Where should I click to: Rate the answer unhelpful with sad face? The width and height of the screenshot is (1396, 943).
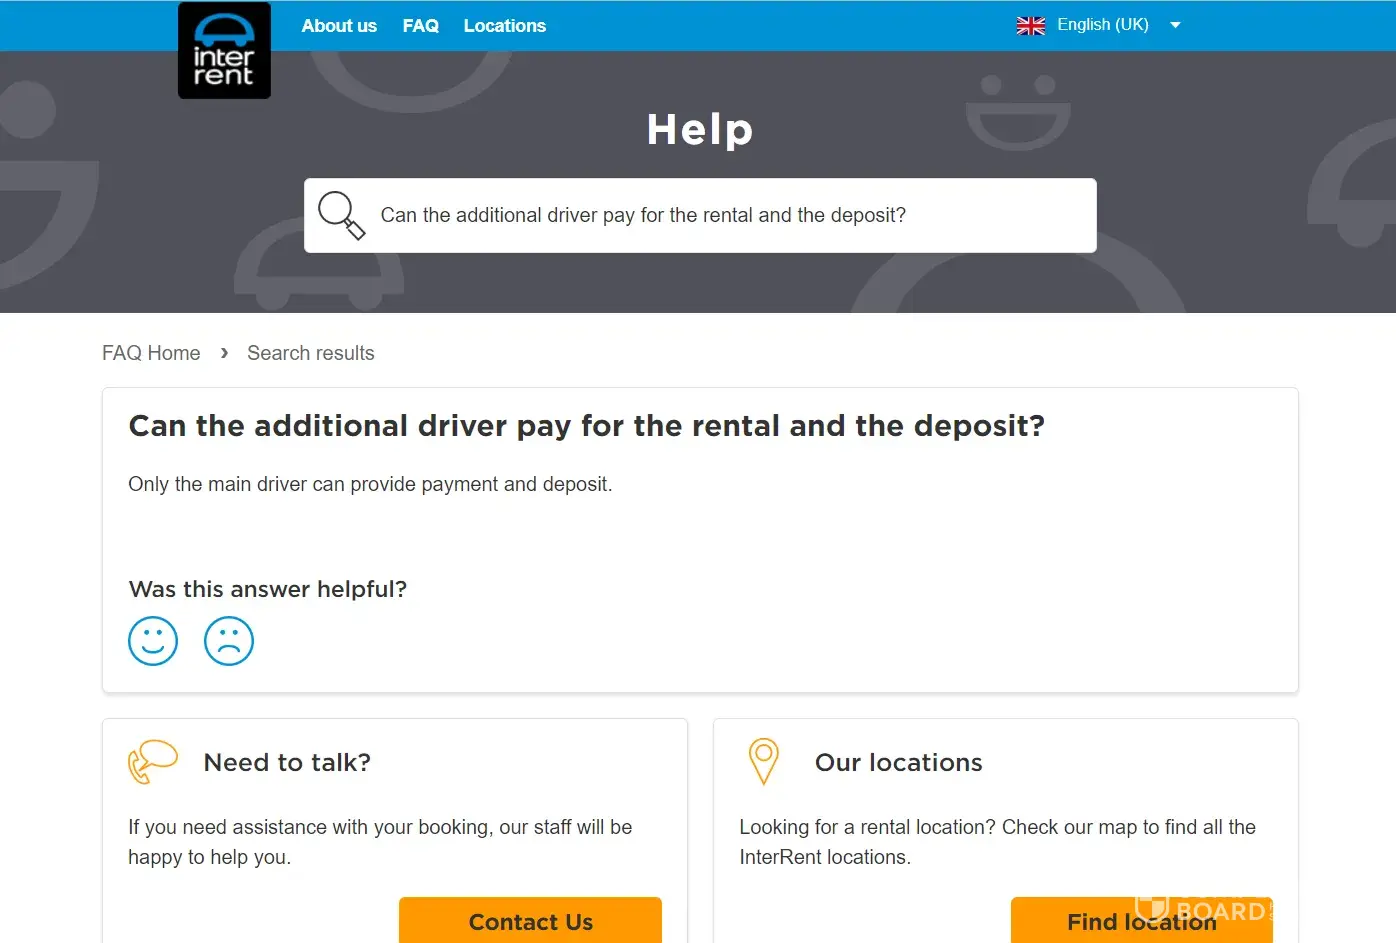click(229, 641)
